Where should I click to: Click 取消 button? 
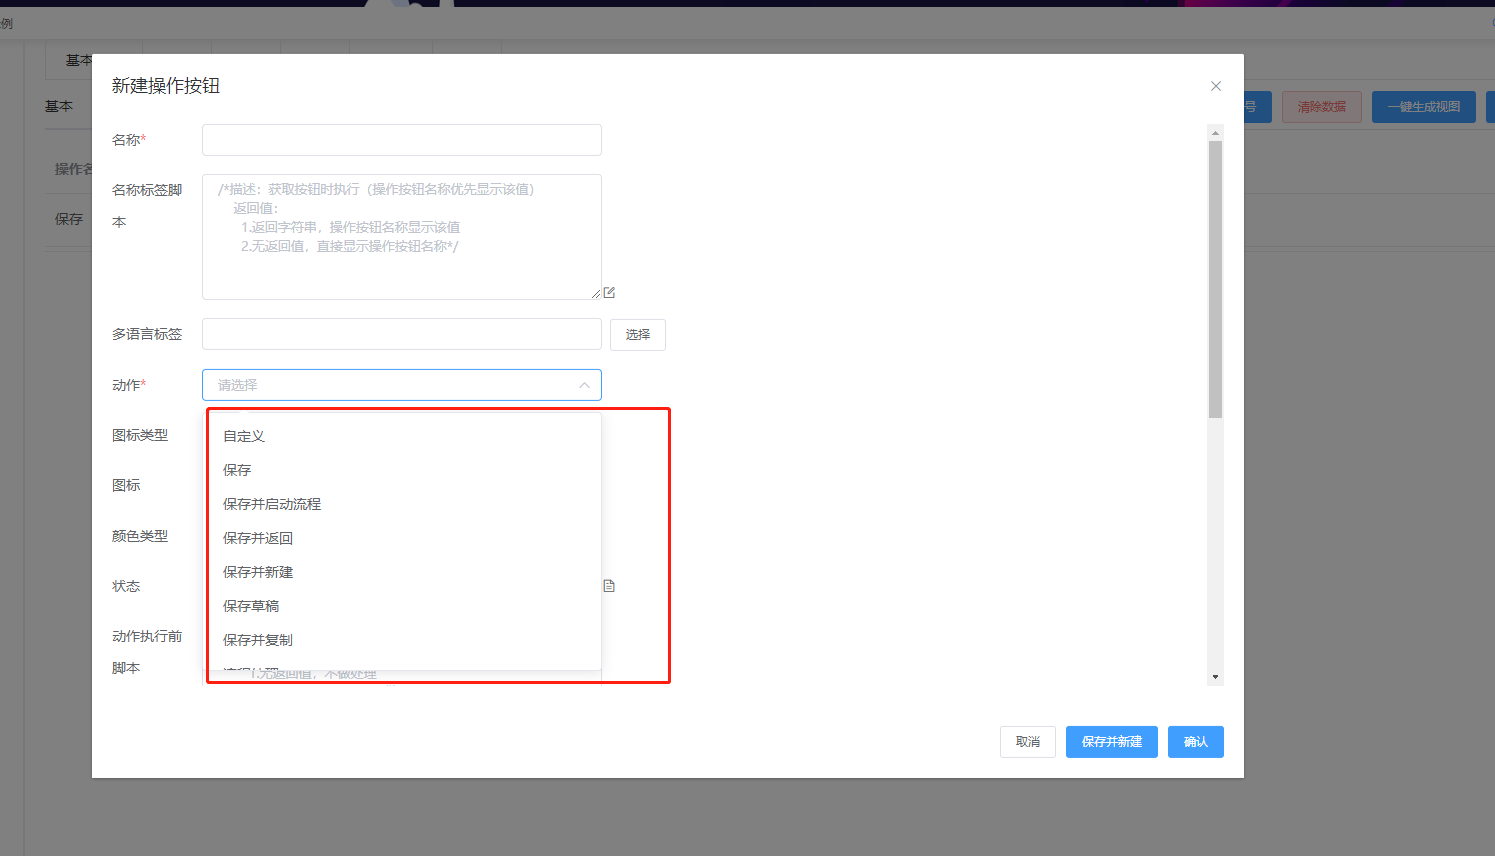tap(1028, 742)
